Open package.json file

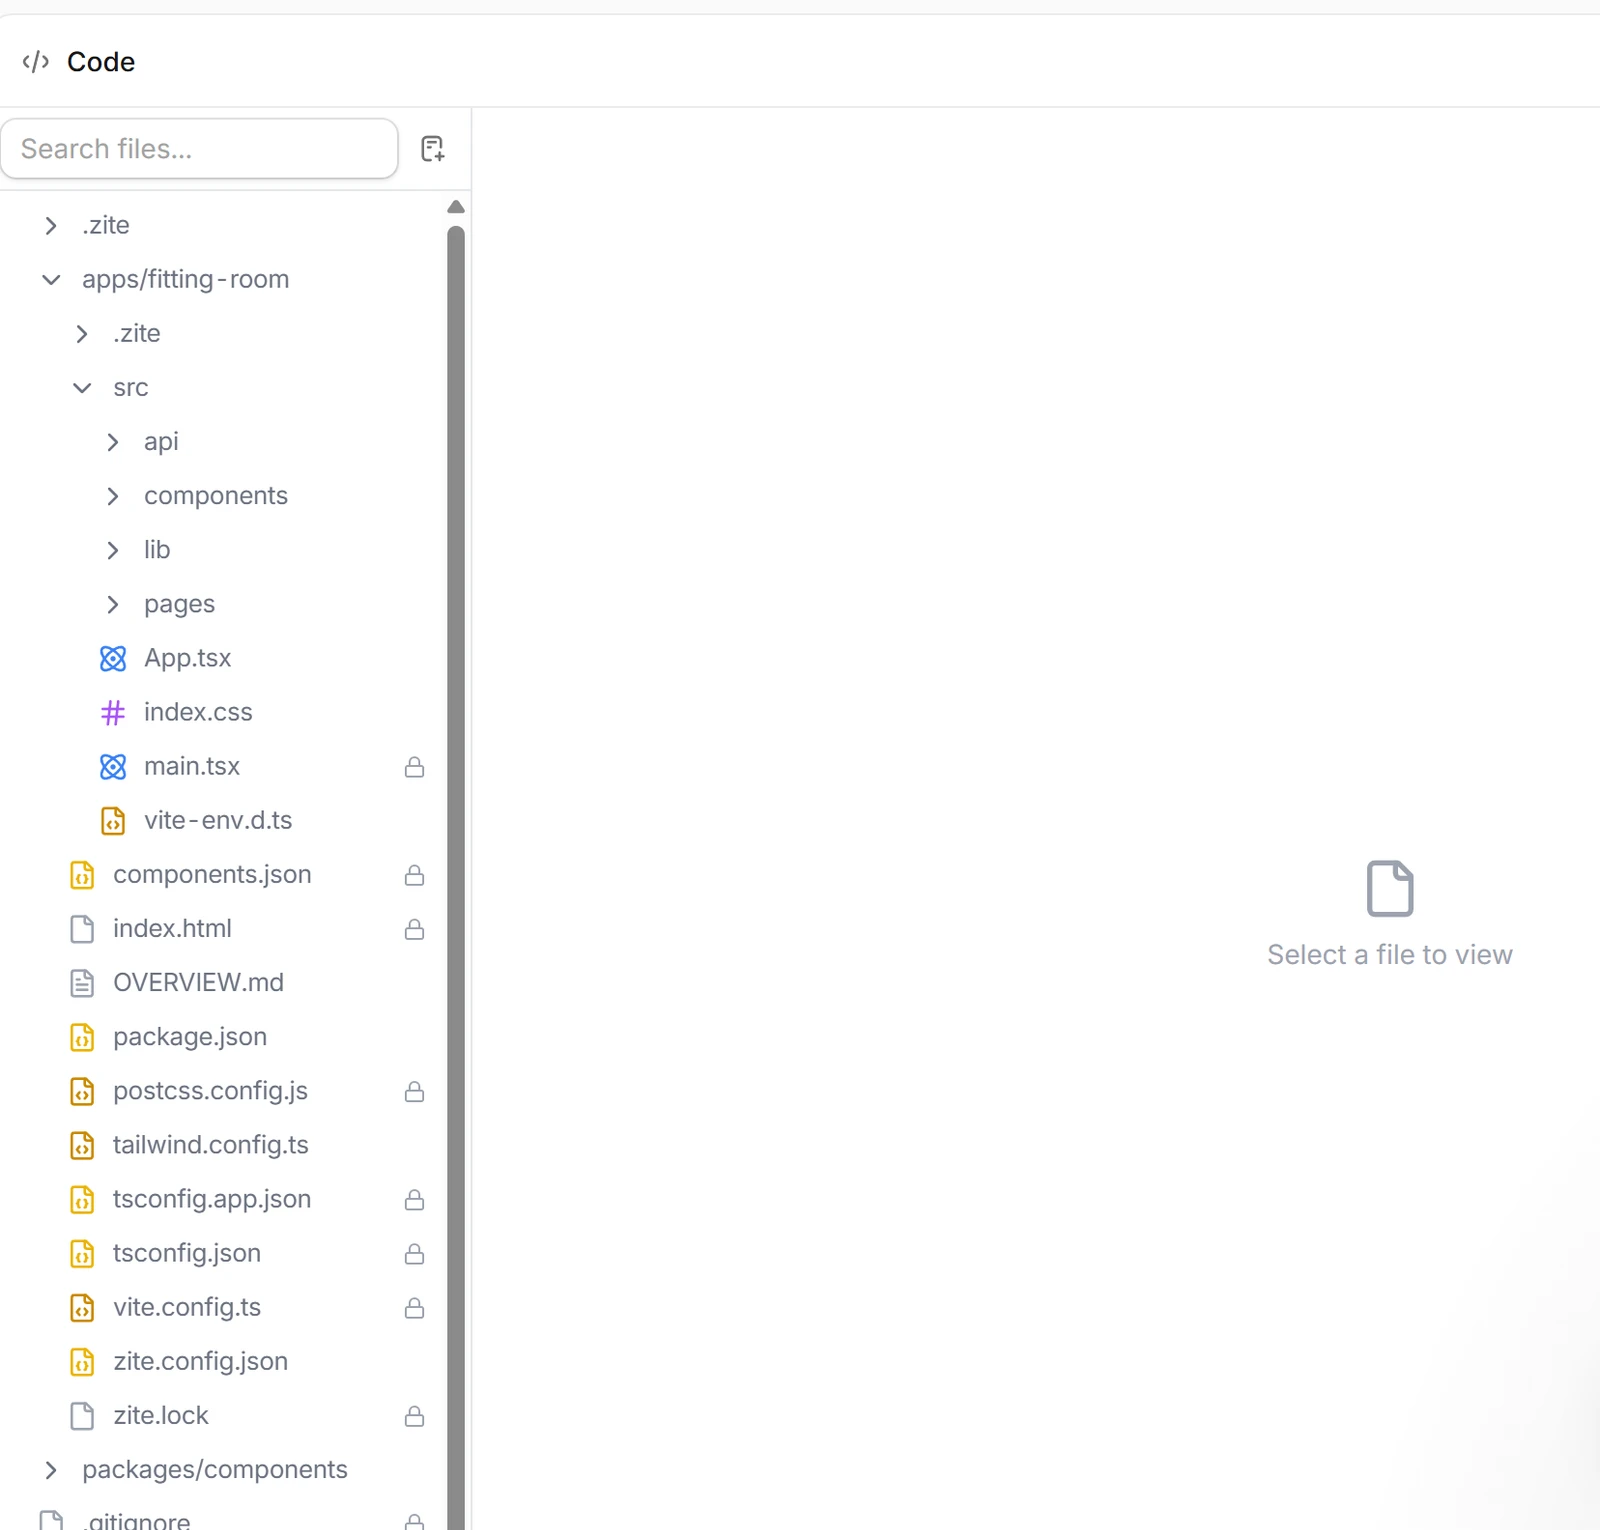190,1037
